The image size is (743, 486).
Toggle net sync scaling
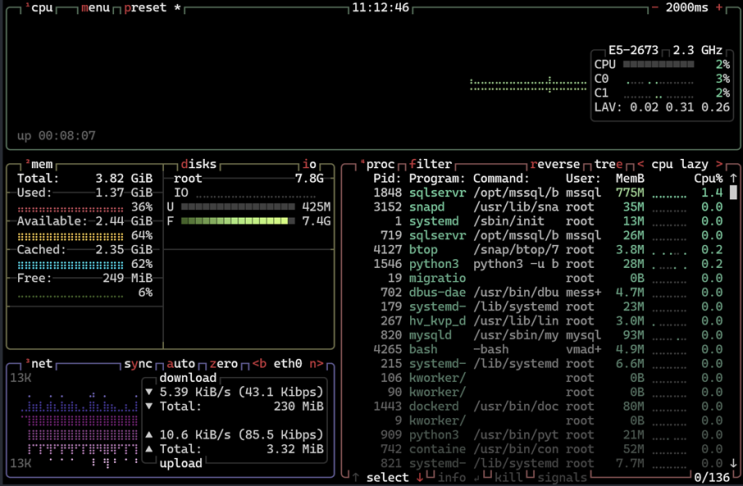[138, 364]
